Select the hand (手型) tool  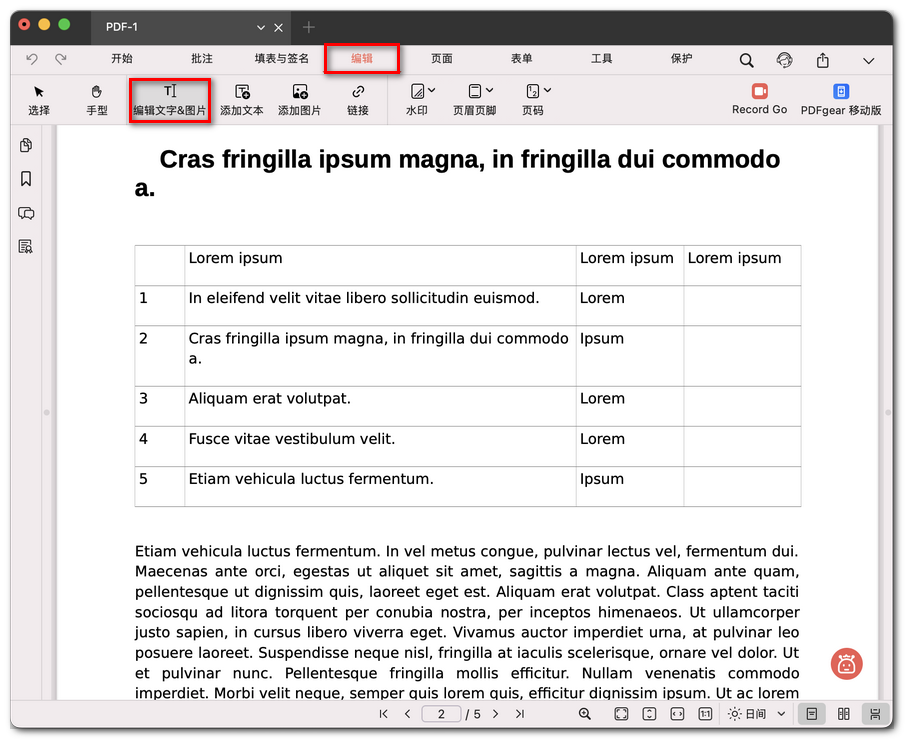point(97,100)
